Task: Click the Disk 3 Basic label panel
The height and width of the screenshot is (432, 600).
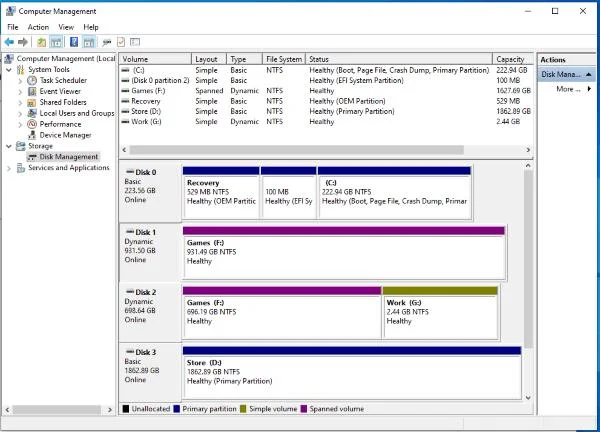Action: point(150,373)
